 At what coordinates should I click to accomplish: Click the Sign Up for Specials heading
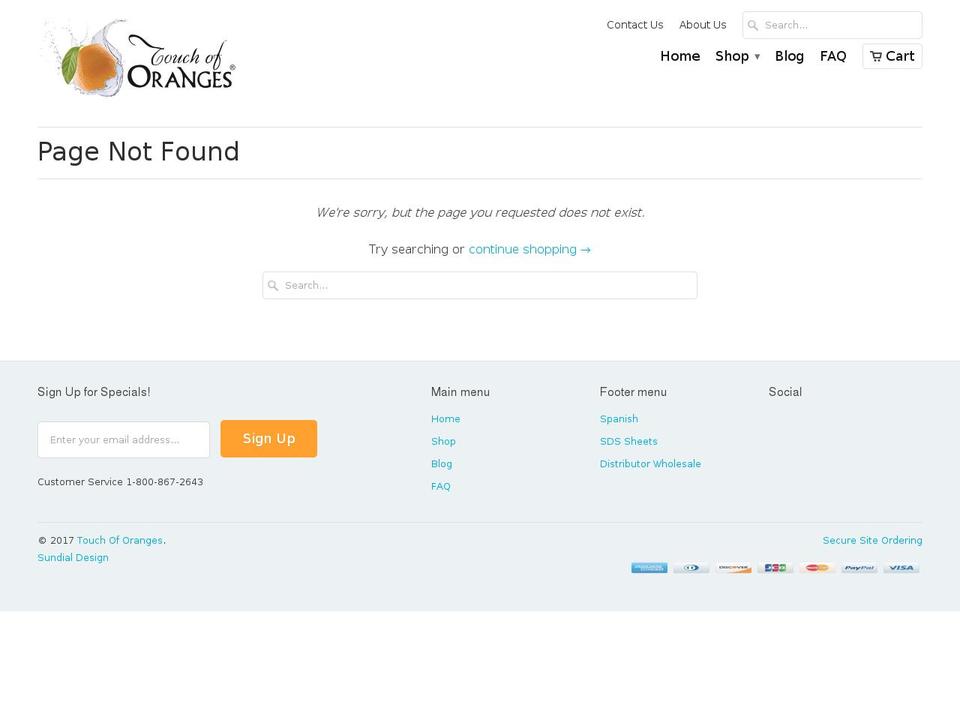94,392
